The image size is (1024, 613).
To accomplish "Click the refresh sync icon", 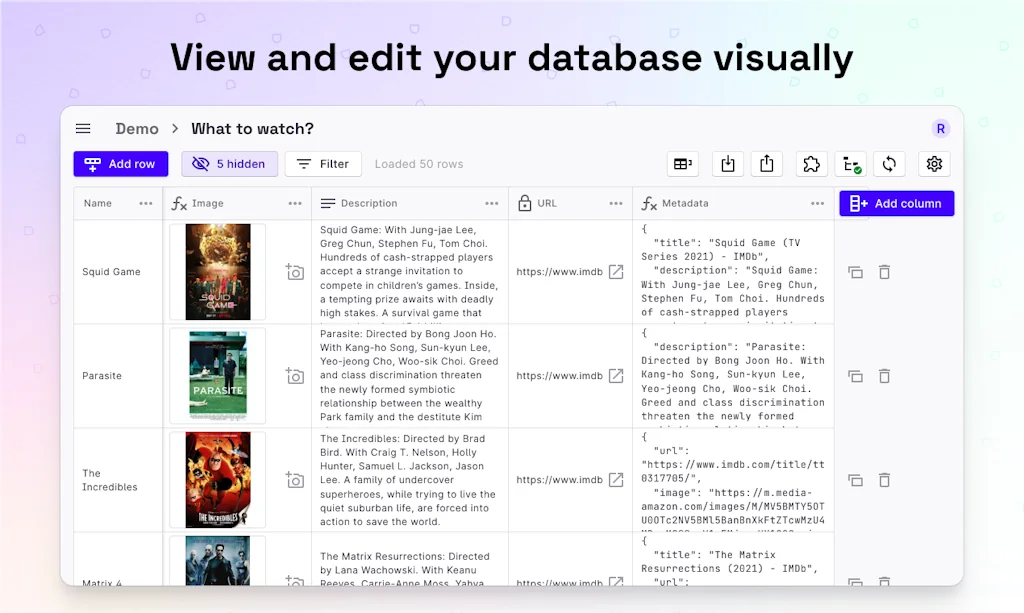I will 890,164.
